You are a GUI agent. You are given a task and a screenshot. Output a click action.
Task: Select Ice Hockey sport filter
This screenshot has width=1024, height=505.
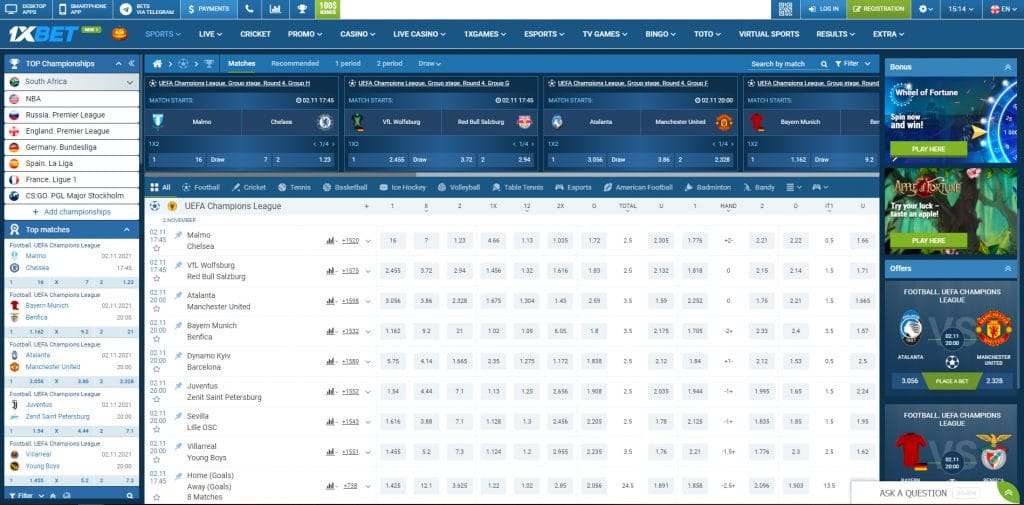[x=402, y=187]
